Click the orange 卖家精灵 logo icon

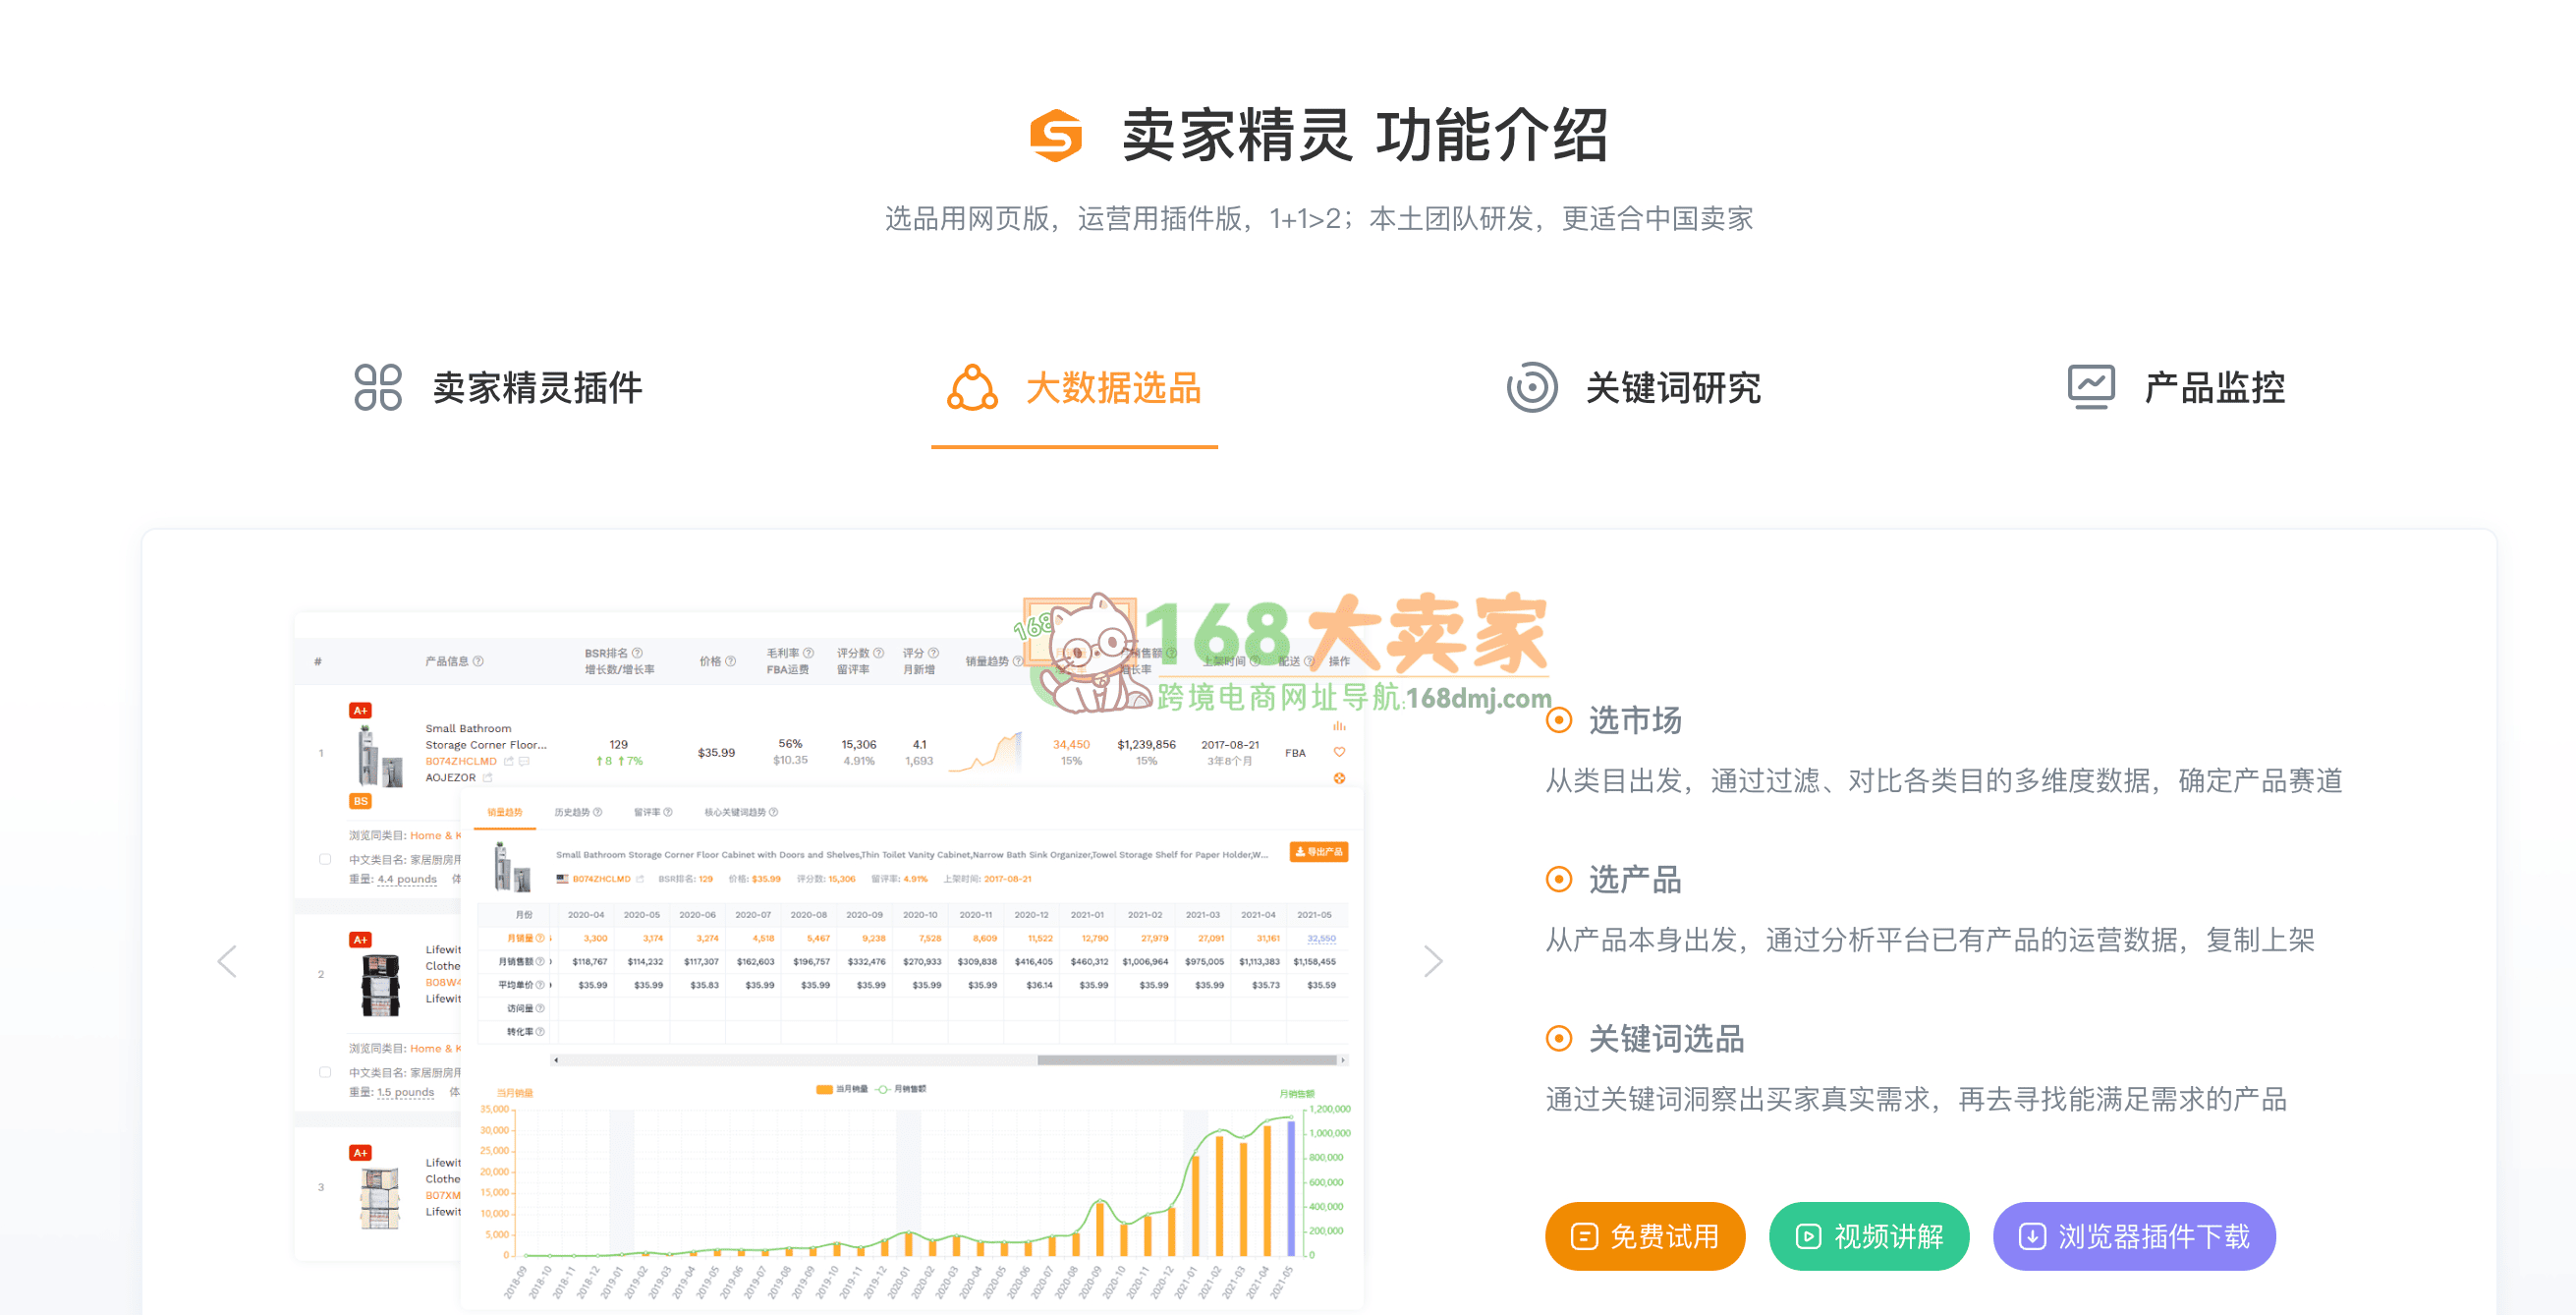click(1056, 135)
